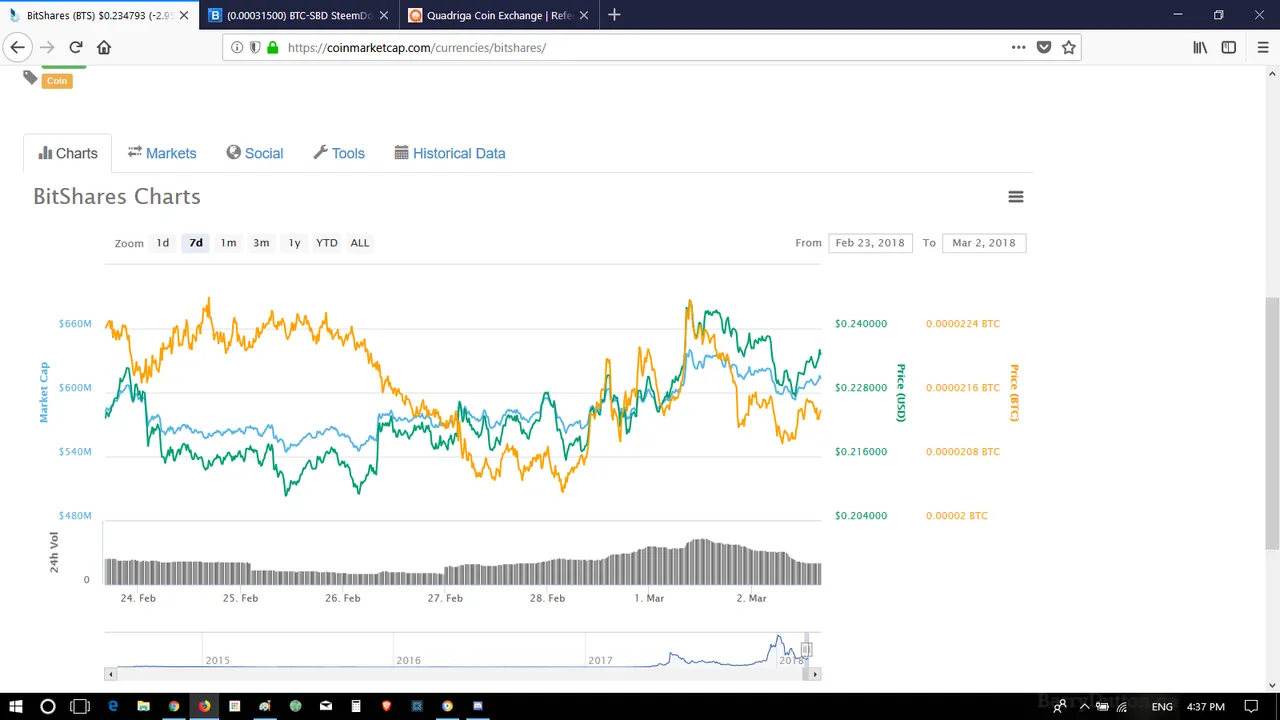Click the To date field Mar 2, 2018
This screenshot has height=720, width=1280.
984,243
